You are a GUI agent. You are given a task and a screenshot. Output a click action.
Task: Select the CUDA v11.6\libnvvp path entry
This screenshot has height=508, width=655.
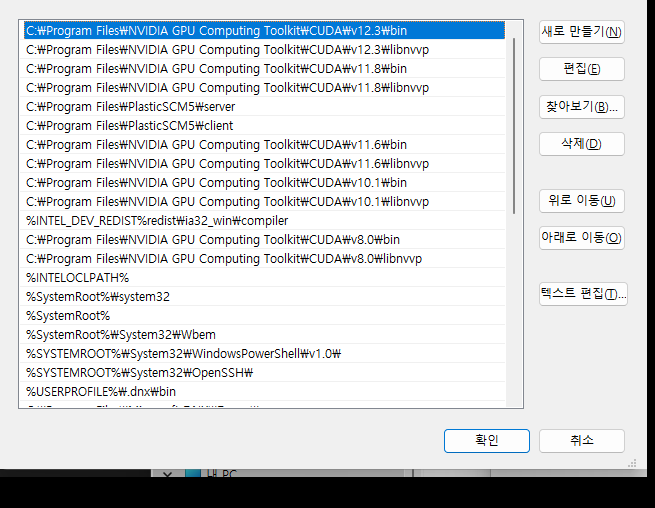tap(264, 164)
